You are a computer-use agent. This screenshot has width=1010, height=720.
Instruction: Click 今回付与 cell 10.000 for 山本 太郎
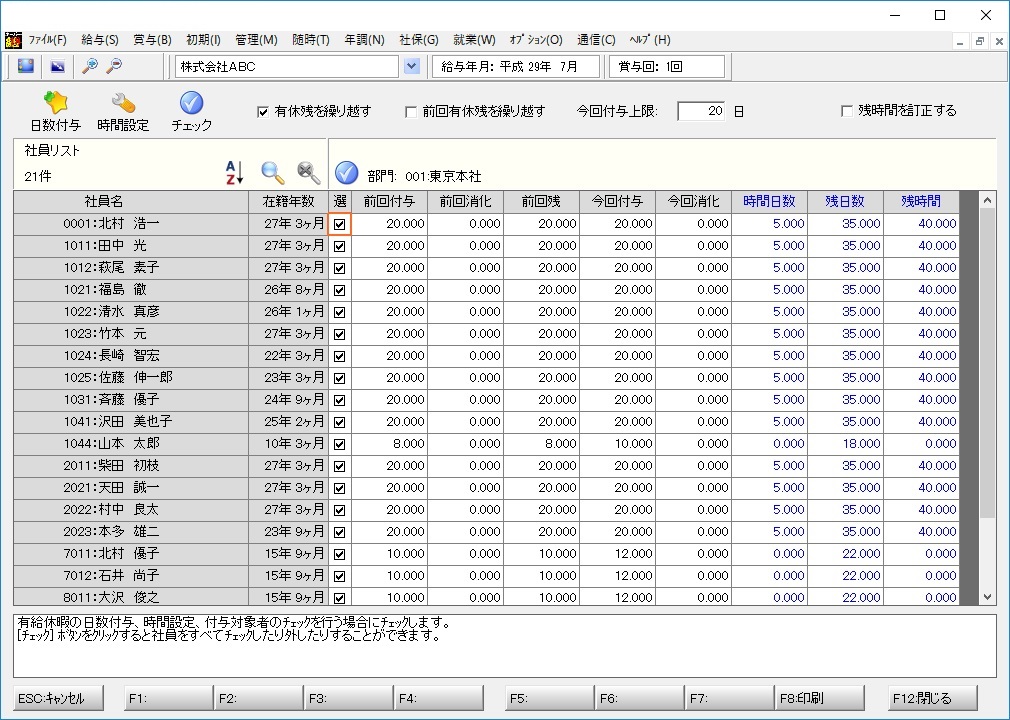617,444
